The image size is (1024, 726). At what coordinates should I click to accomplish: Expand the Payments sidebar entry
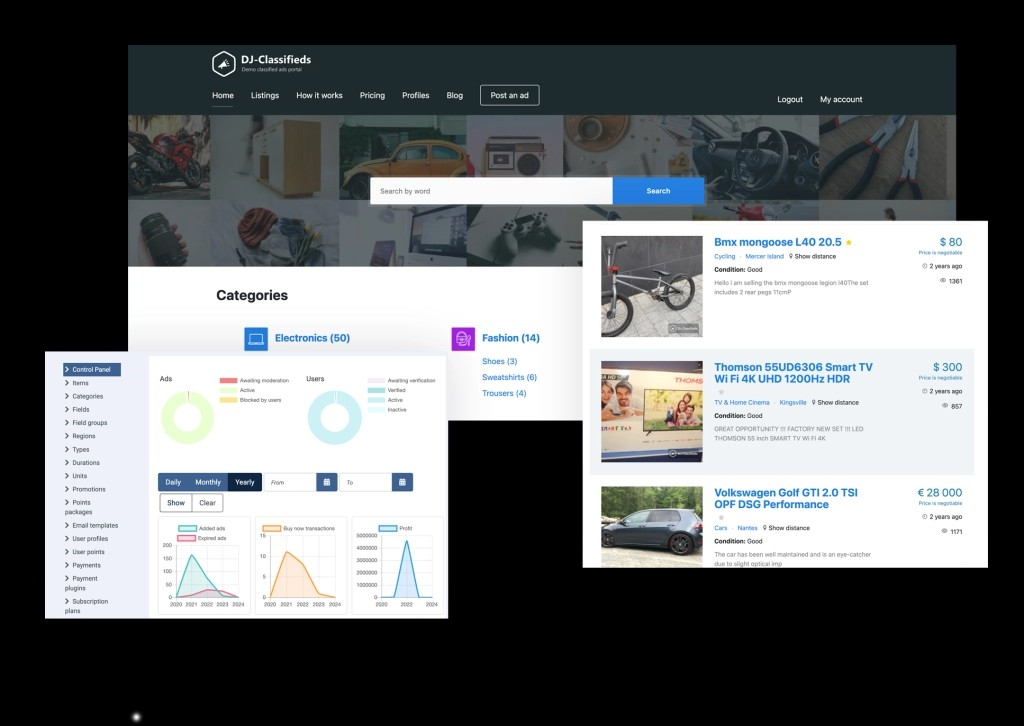tap(86, 565)
